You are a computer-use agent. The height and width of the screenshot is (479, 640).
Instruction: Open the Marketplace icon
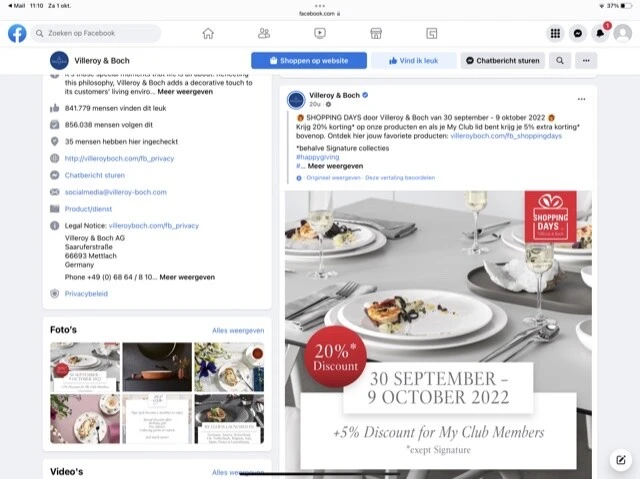[376, 33]
